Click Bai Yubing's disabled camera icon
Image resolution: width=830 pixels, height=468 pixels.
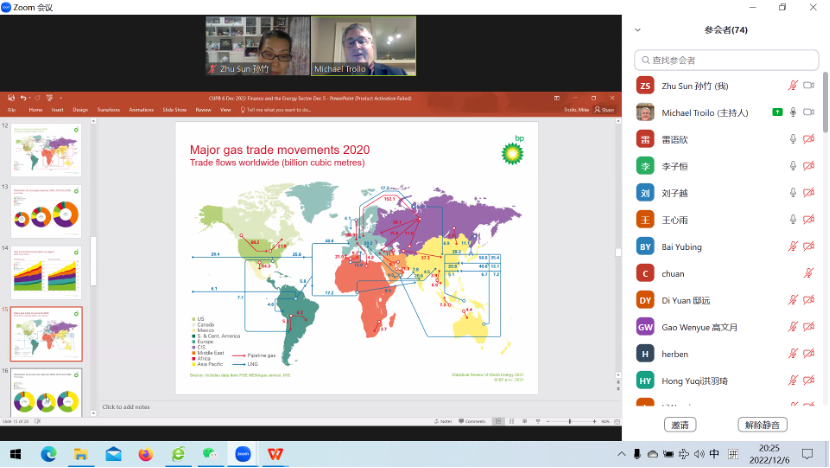click(809, 246)
